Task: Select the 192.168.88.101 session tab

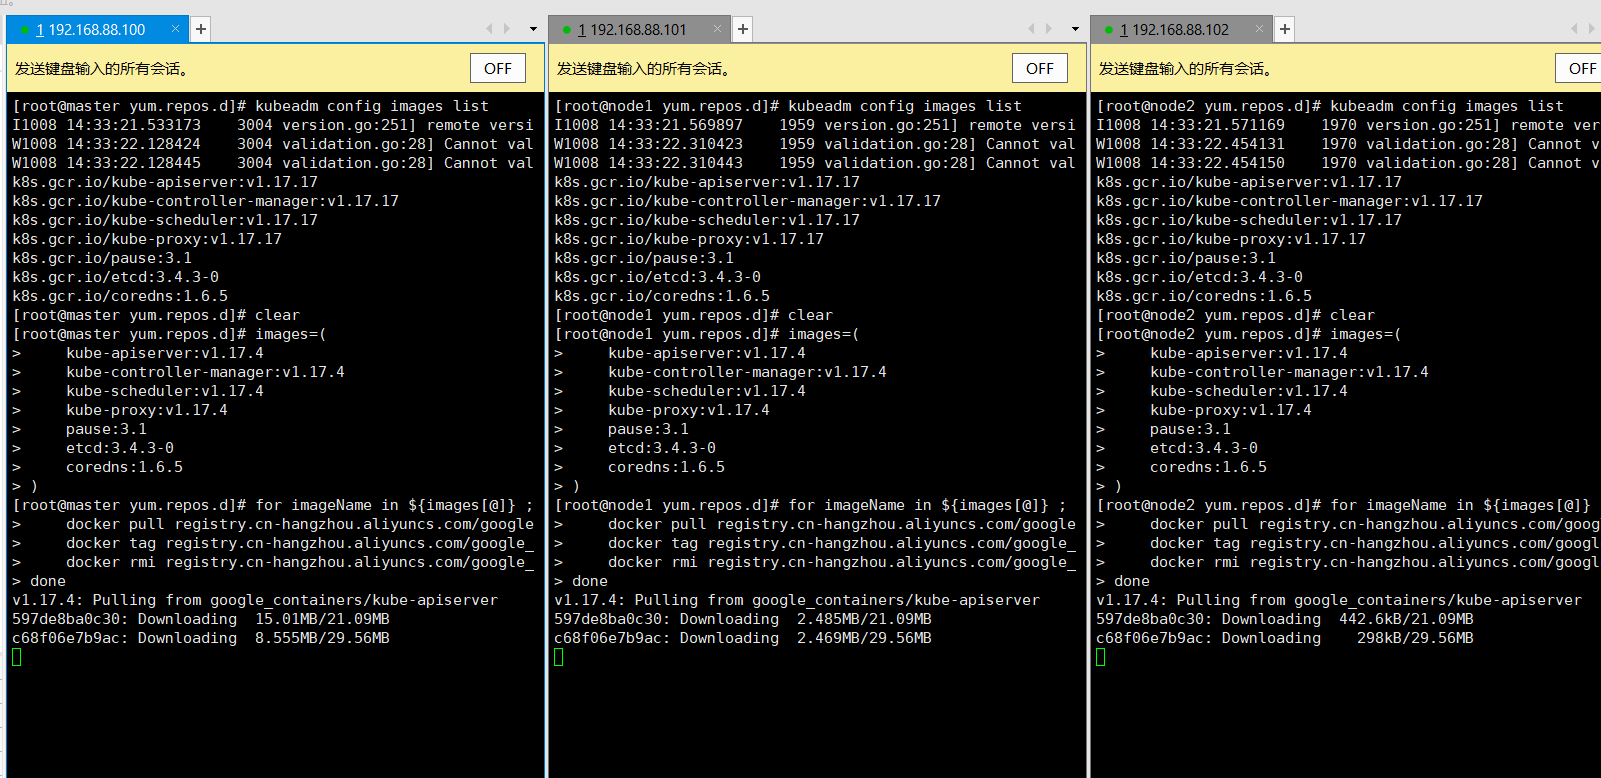Action: [x=639, y=29]
